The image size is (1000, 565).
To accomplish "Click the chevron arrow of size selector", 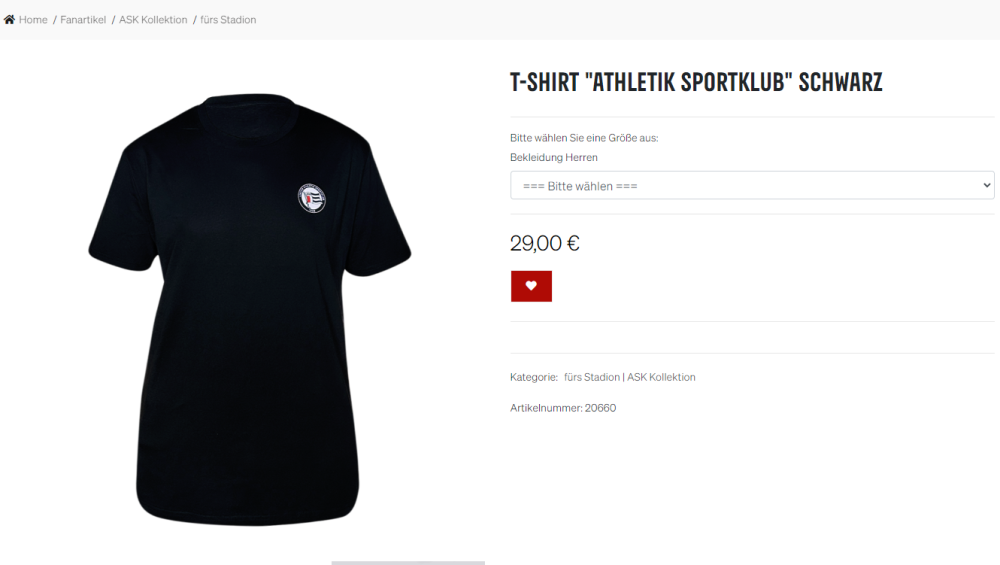I will pos(987,186).
